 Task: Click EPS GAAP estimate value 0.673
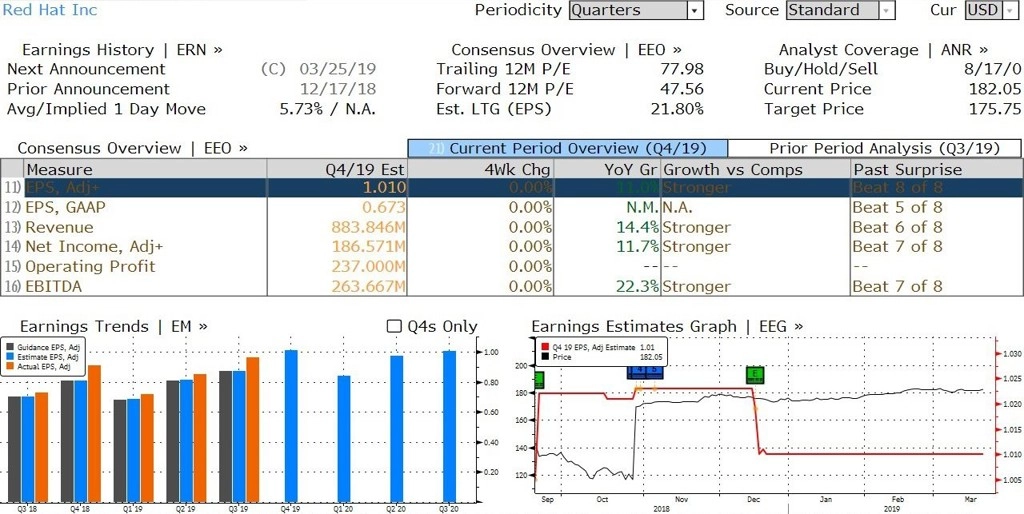click(385, 208)
